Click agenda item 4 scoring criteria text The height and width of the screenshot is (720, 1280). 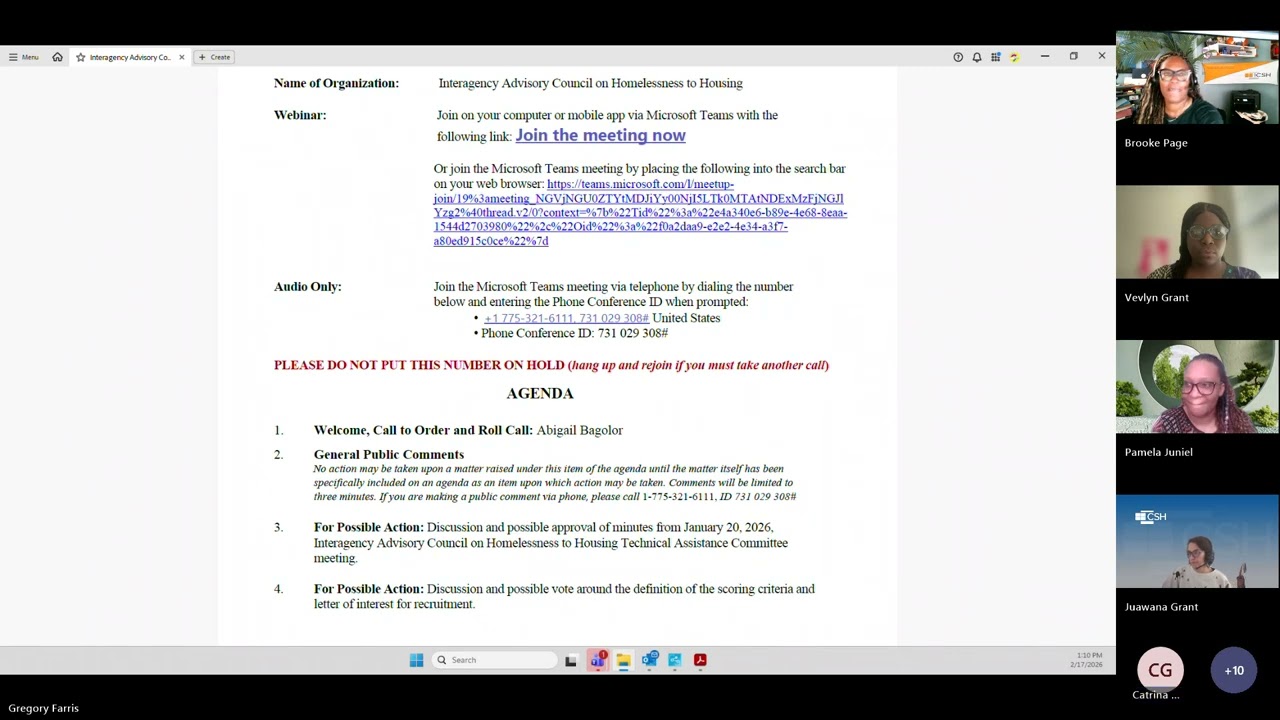[x=564, y=596]
